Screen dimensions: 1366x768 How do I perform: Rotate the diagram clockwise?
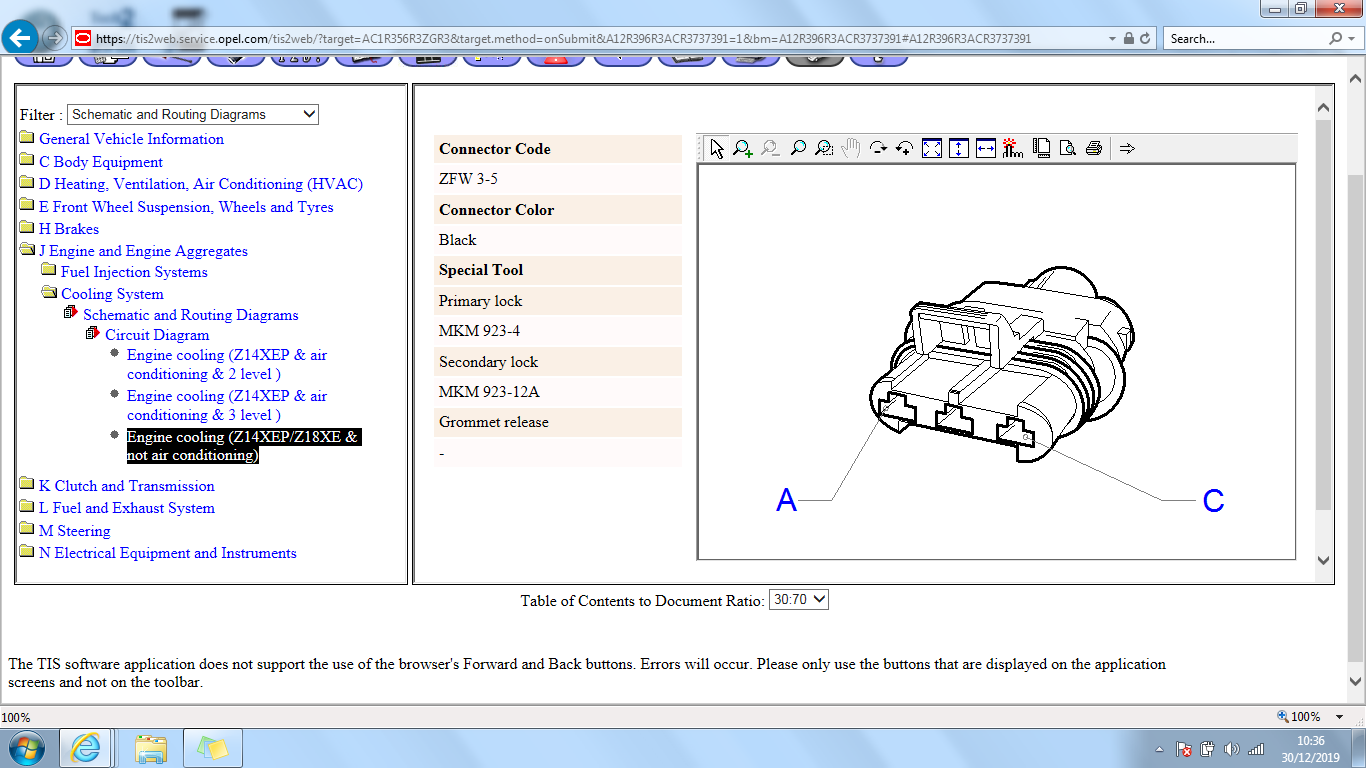point(878,148)
